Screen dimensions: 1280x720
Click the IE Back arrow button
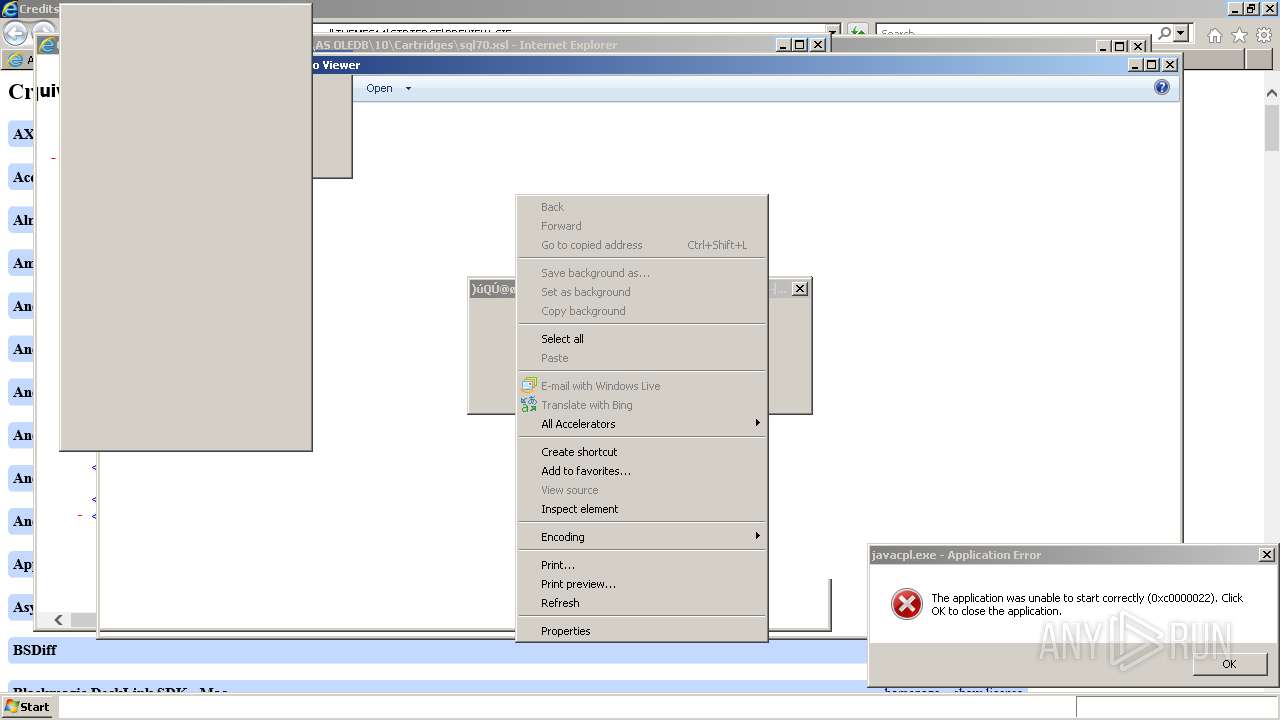point(15,33)
